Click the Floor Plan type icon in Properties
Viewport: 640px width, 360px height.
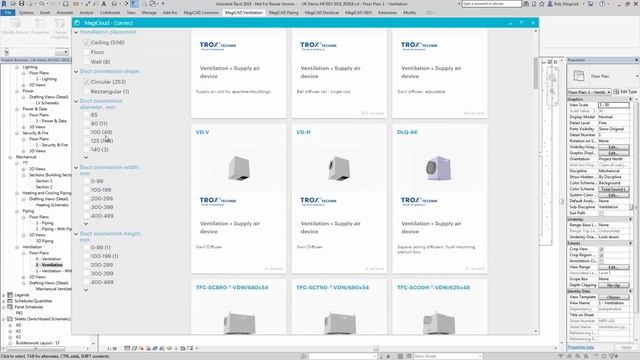coord(578,76)
